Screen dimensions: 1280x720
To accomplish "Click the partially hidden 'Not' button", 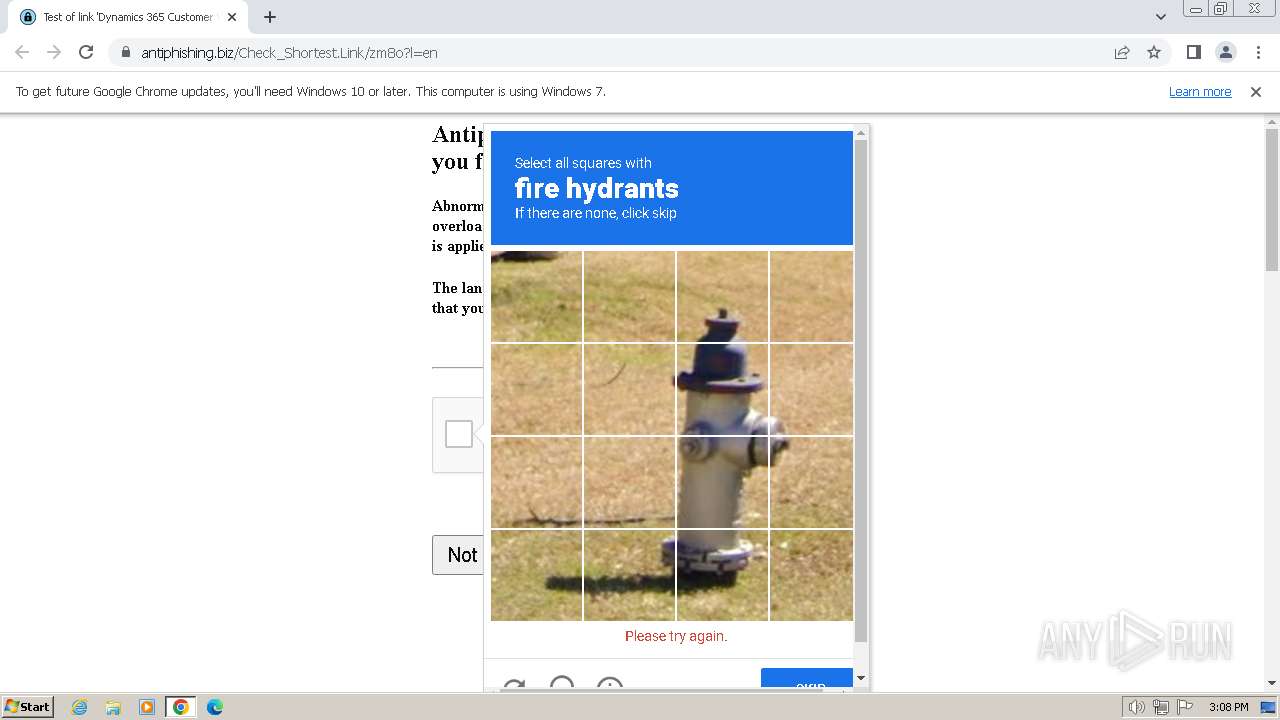I will click(458, 555).
